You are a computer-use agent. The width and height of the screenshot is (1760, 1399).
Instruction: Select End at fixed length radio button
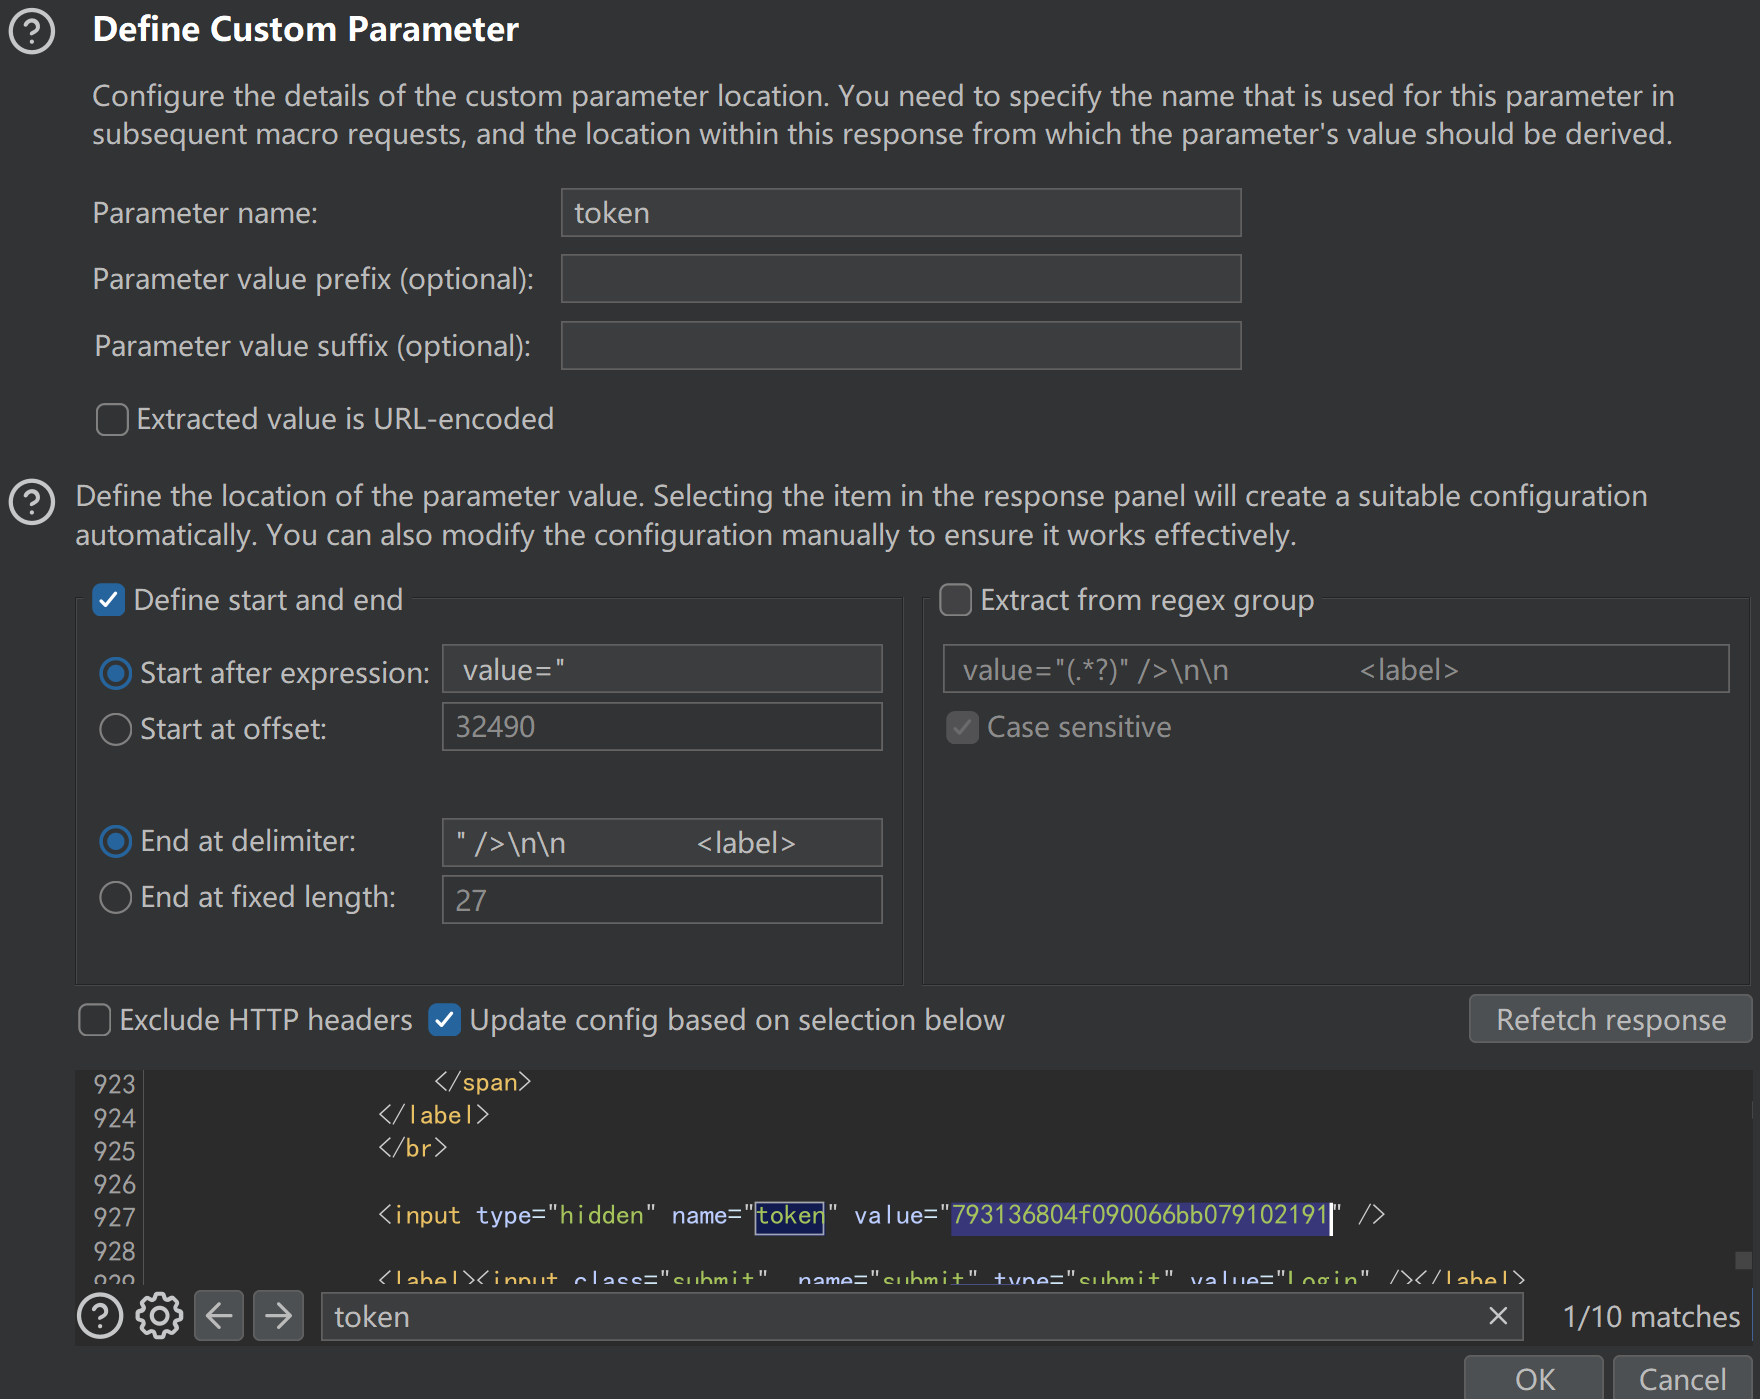pyautogui.click(x=116, y=897)
